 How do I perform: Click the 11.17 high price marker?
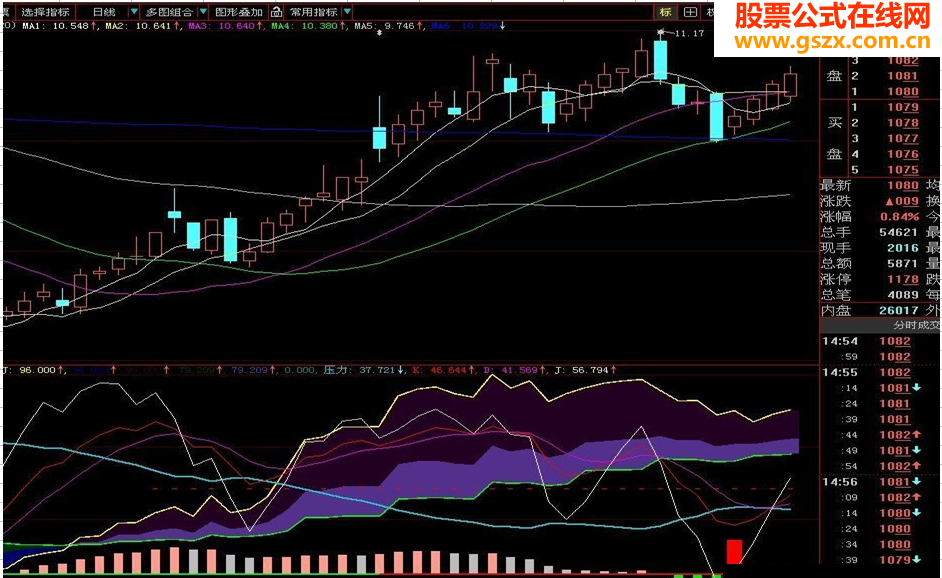click(x=688, y=33)
